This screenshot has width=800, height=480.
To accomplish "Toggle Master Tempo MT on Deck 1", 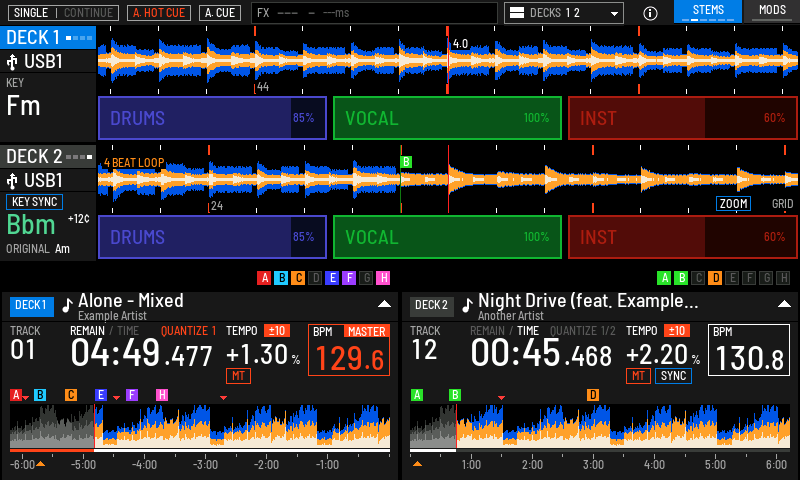I will 238,376.
